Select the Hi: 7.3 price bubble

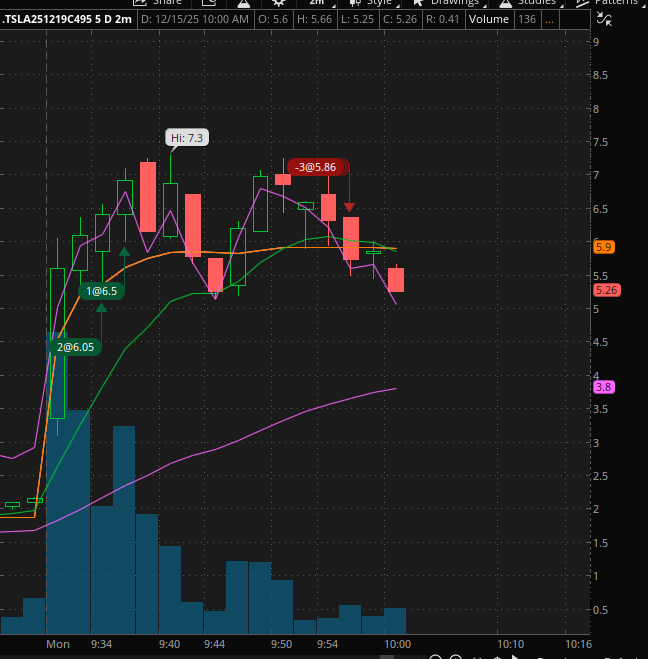click(187, 137)
